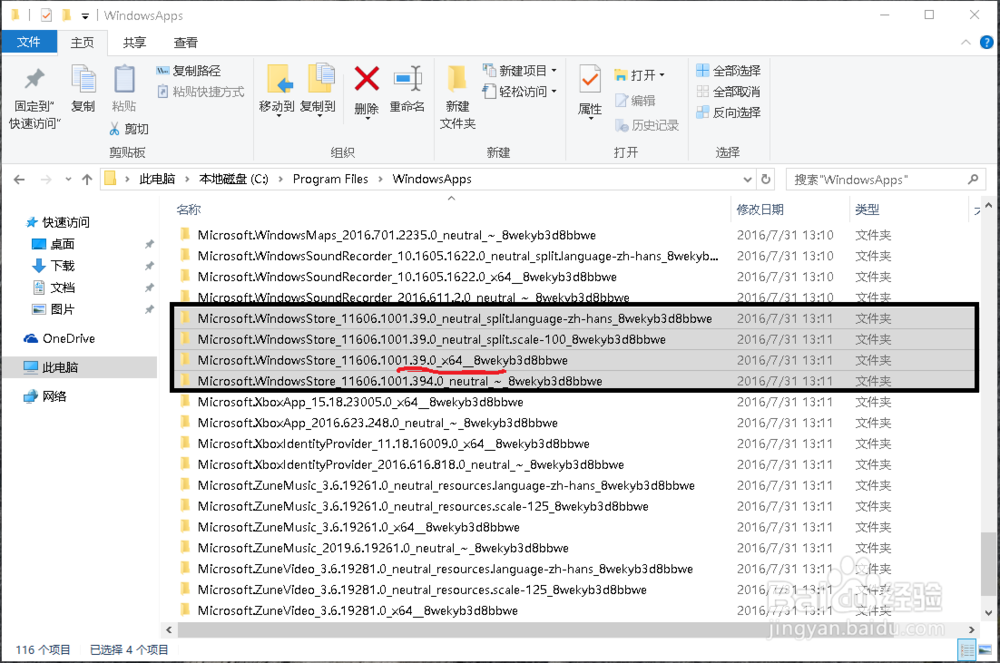
Task: Switch to the Share tab
Action: pyautogui.click(x=135, y=43)
